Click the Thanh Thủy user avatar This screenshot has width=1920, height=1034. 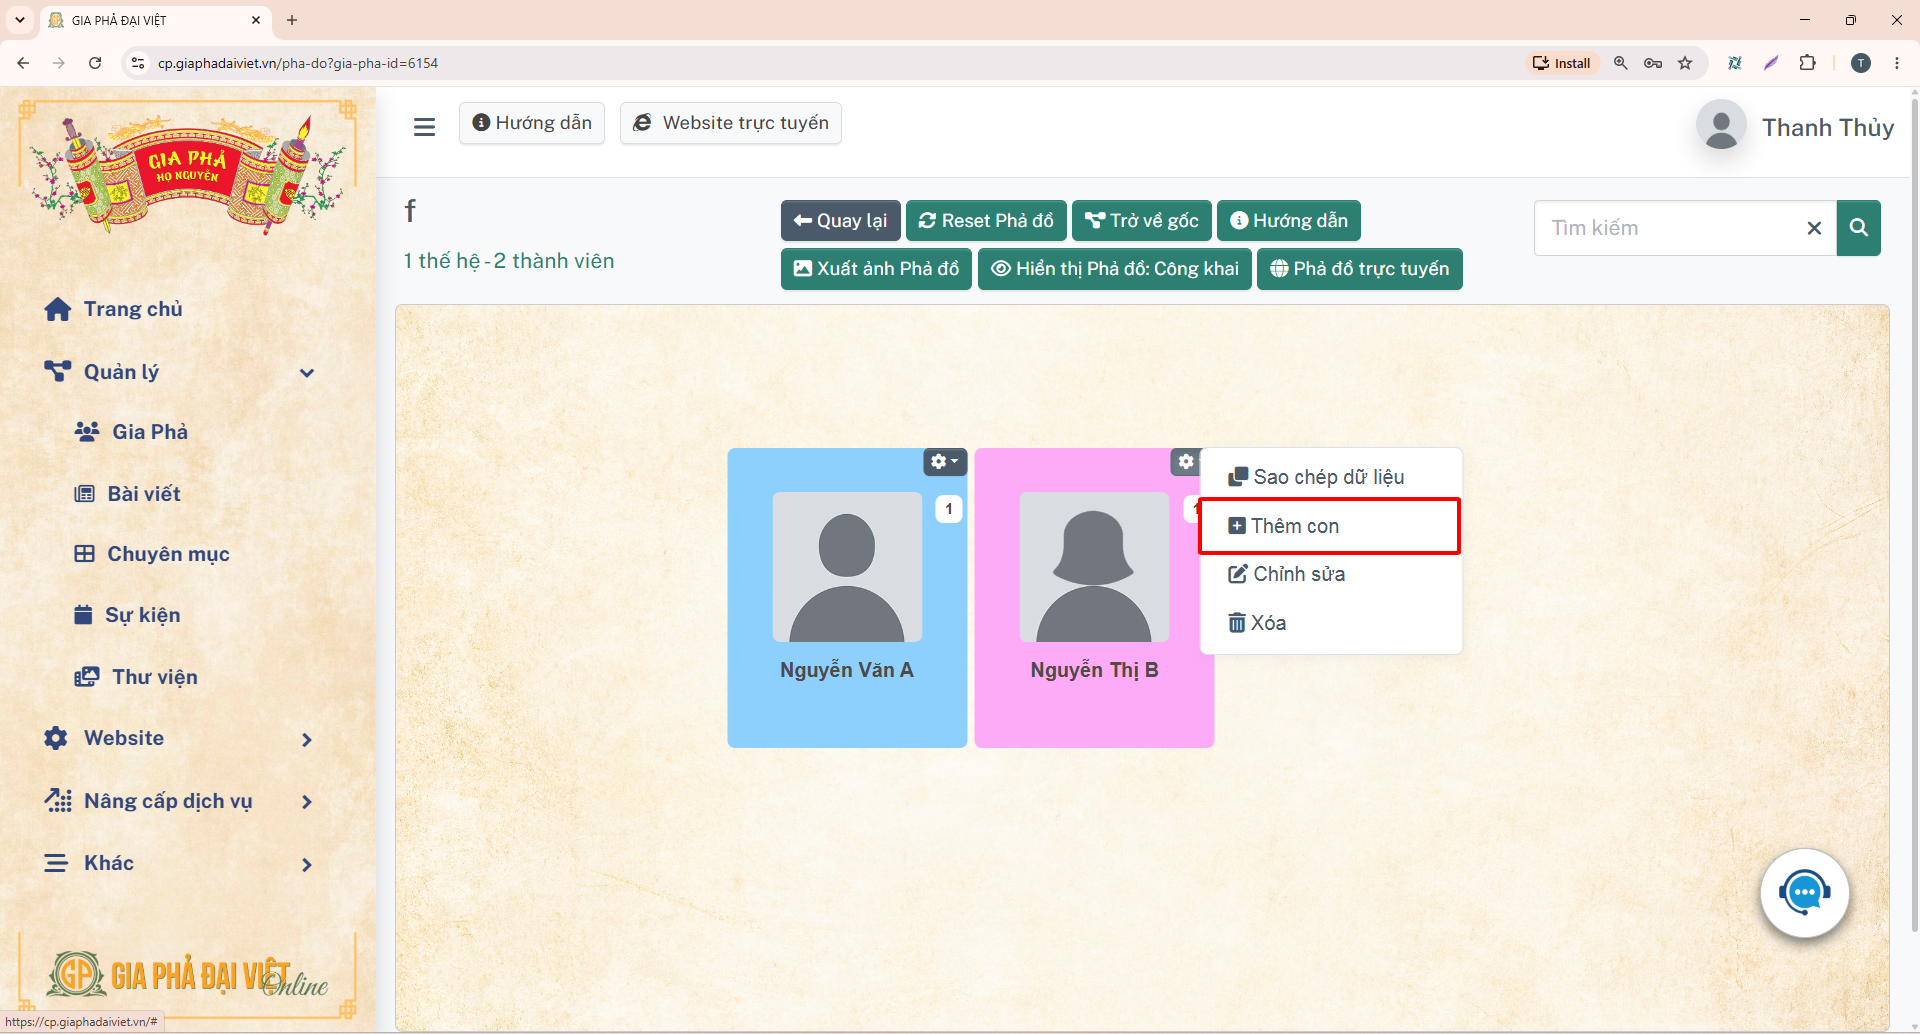click(1721, 126)
